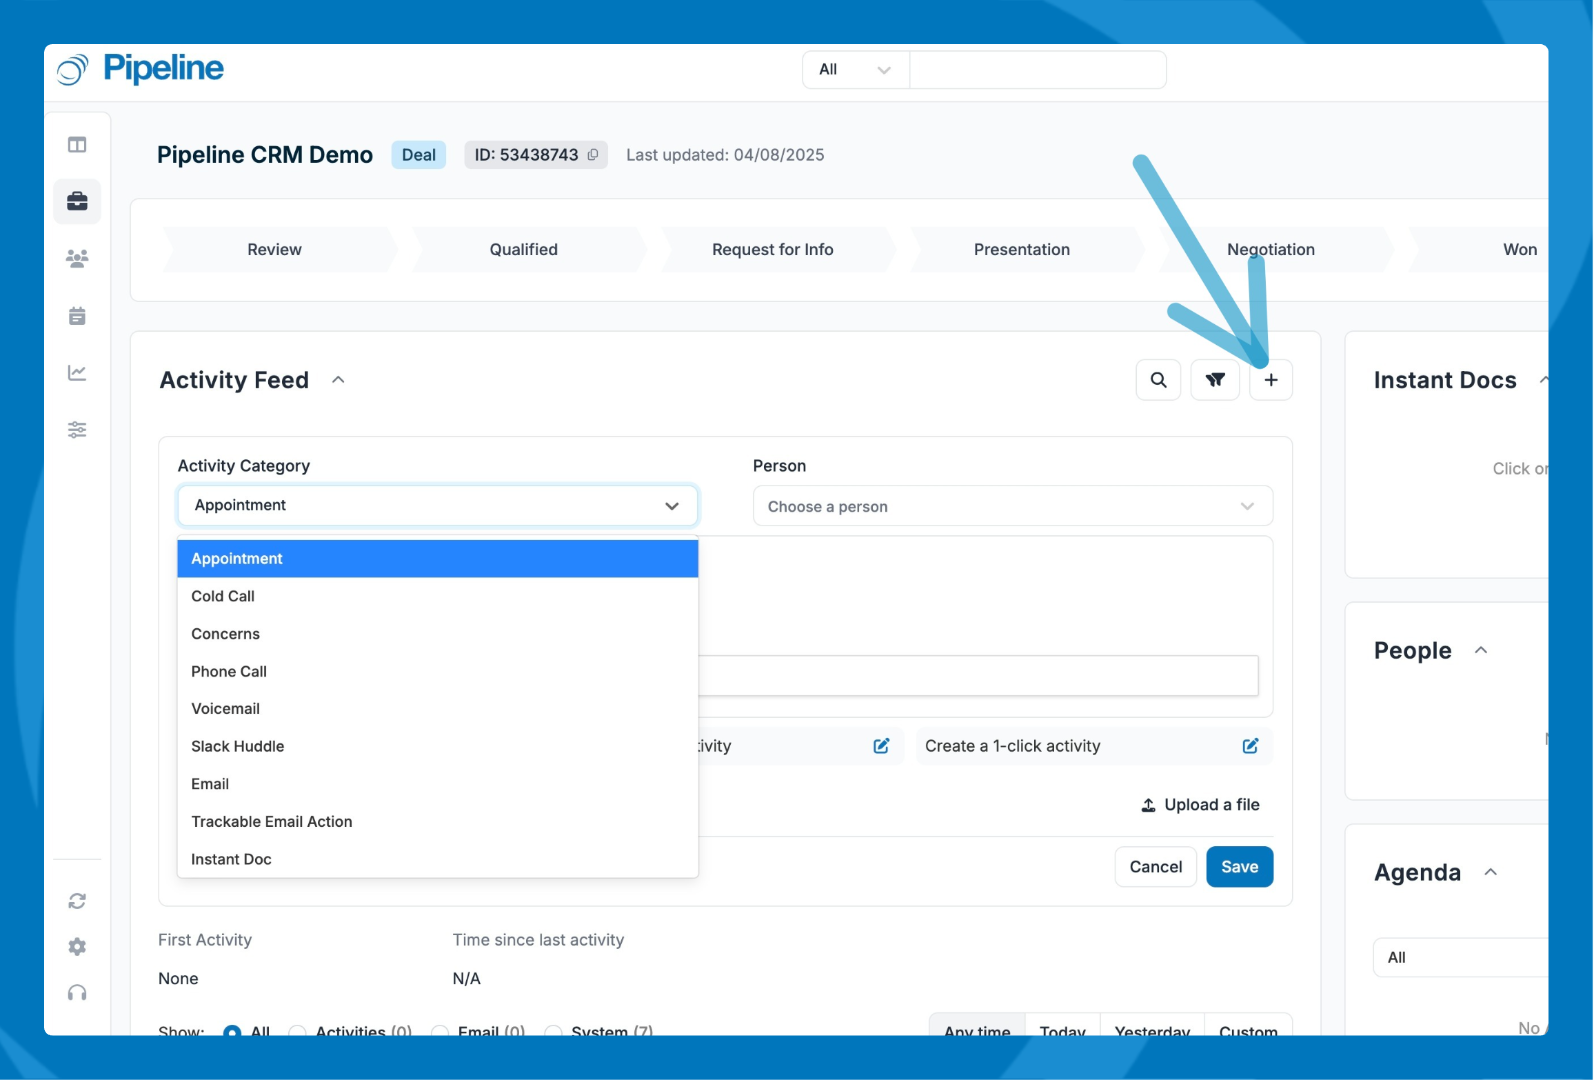The image size is (1594, 1080).
Task: Collapse the Instant Docs panel chevron
Action: click(1543, 380)
